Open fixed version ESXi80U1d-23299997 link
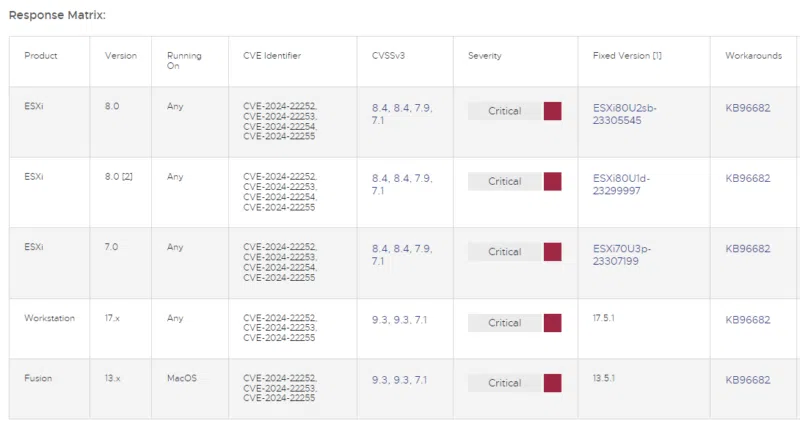 tap(621, 185)
